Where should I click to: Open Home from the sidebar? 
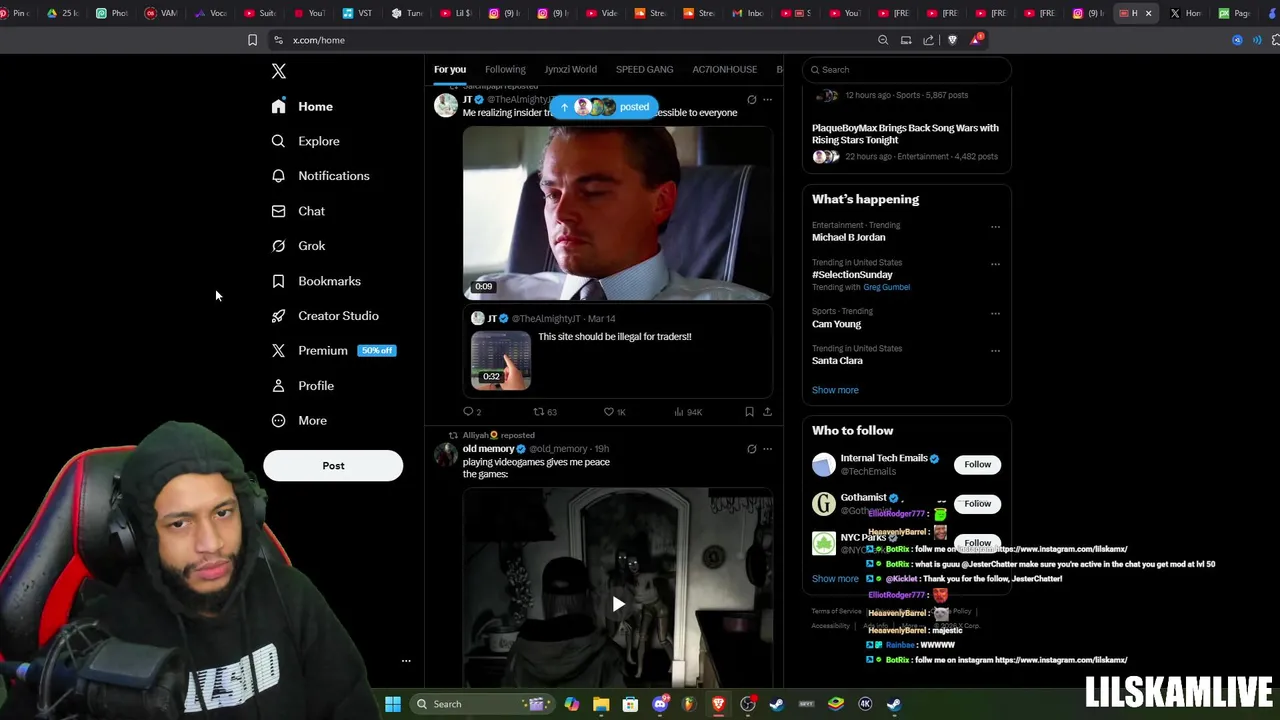pos(303,106)
